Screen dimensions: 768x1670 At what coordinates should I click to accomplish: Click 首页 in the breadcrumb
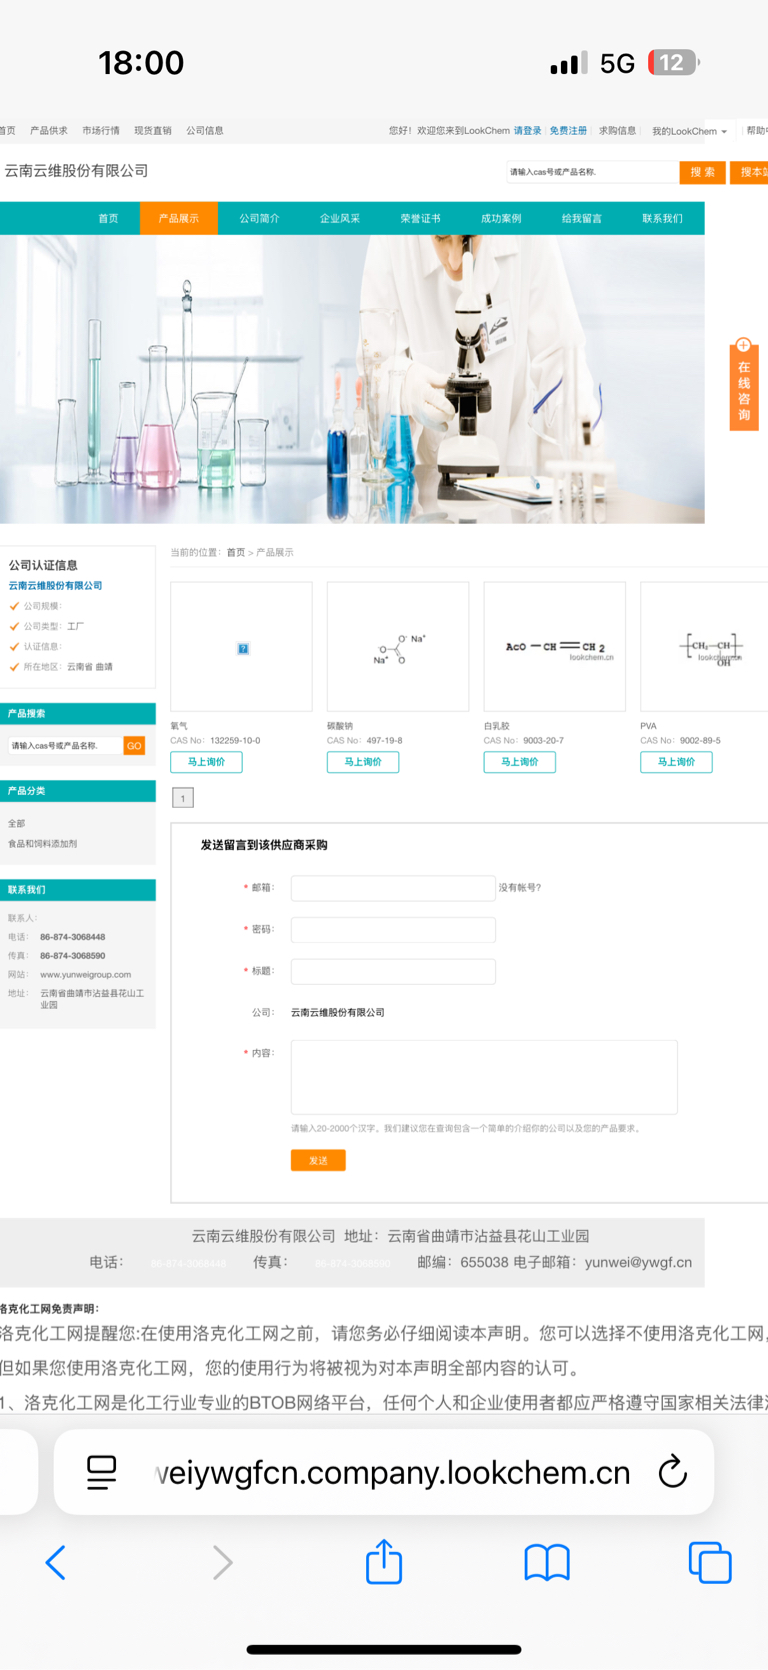[235, 553]
